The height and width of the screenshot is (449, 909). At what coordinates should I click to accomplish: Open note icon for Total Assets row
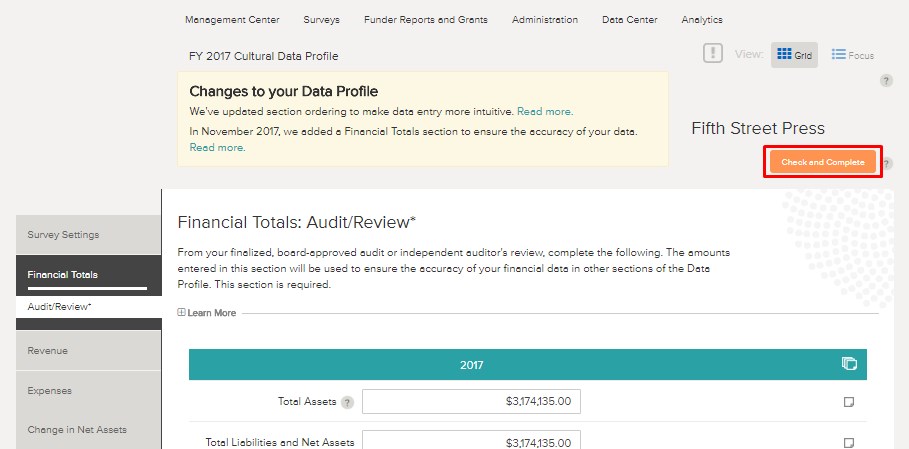849,402
